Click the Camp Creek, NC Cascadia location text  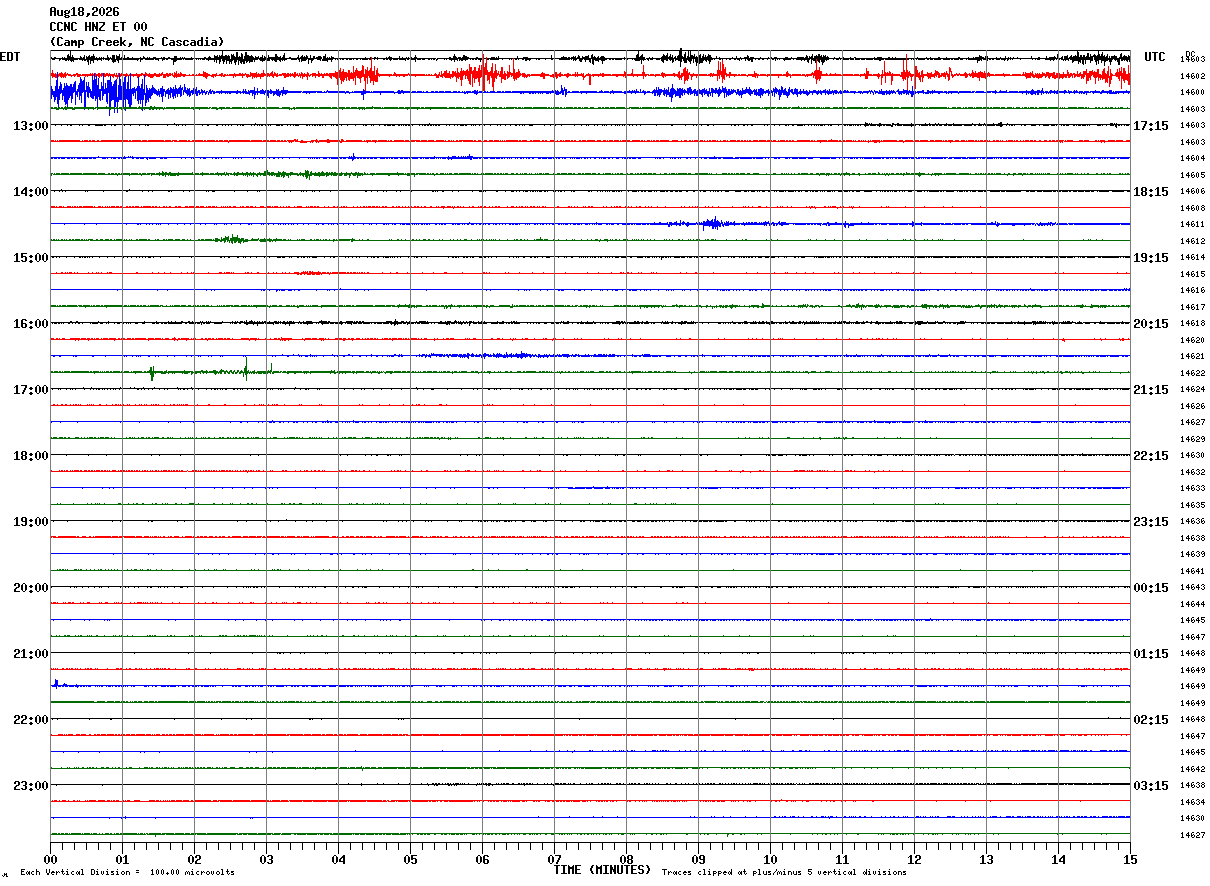[137, 42]
